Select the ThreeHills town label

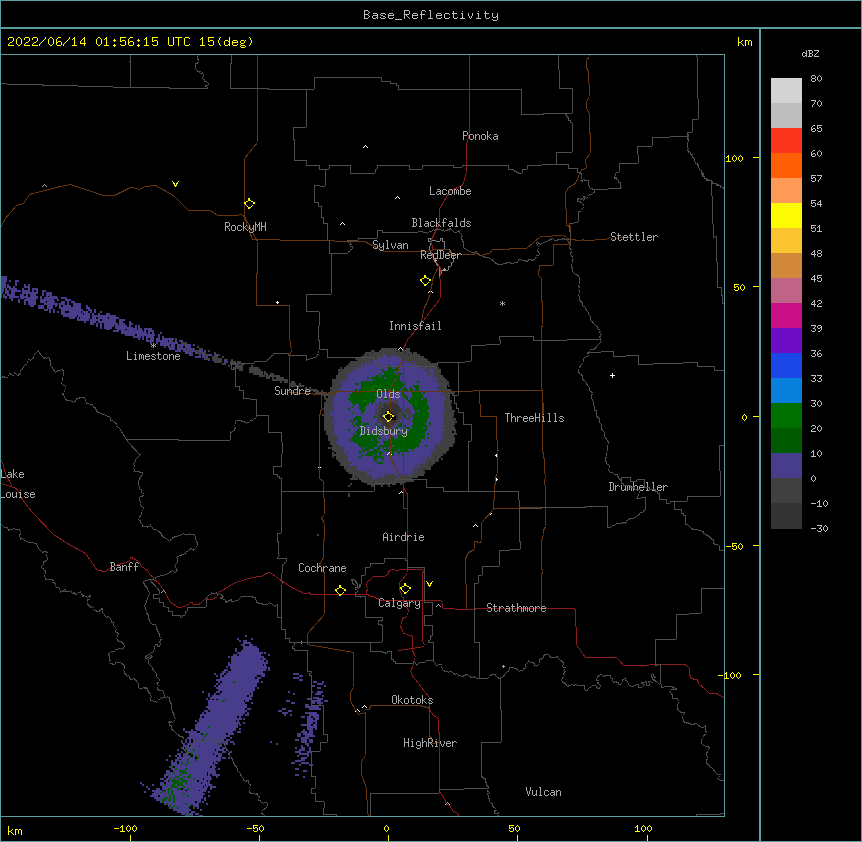point(534,418)
